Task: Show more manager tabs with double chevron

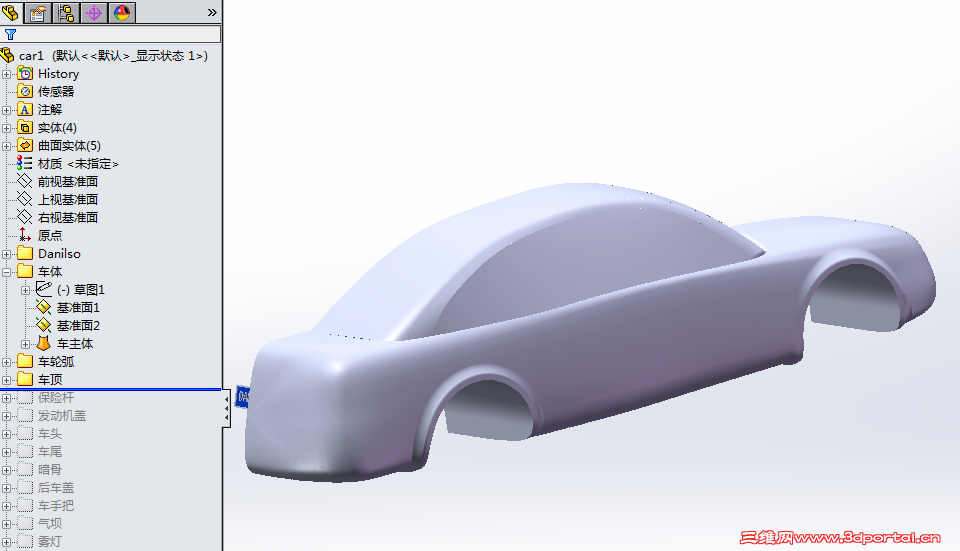Action: point(212,12)
